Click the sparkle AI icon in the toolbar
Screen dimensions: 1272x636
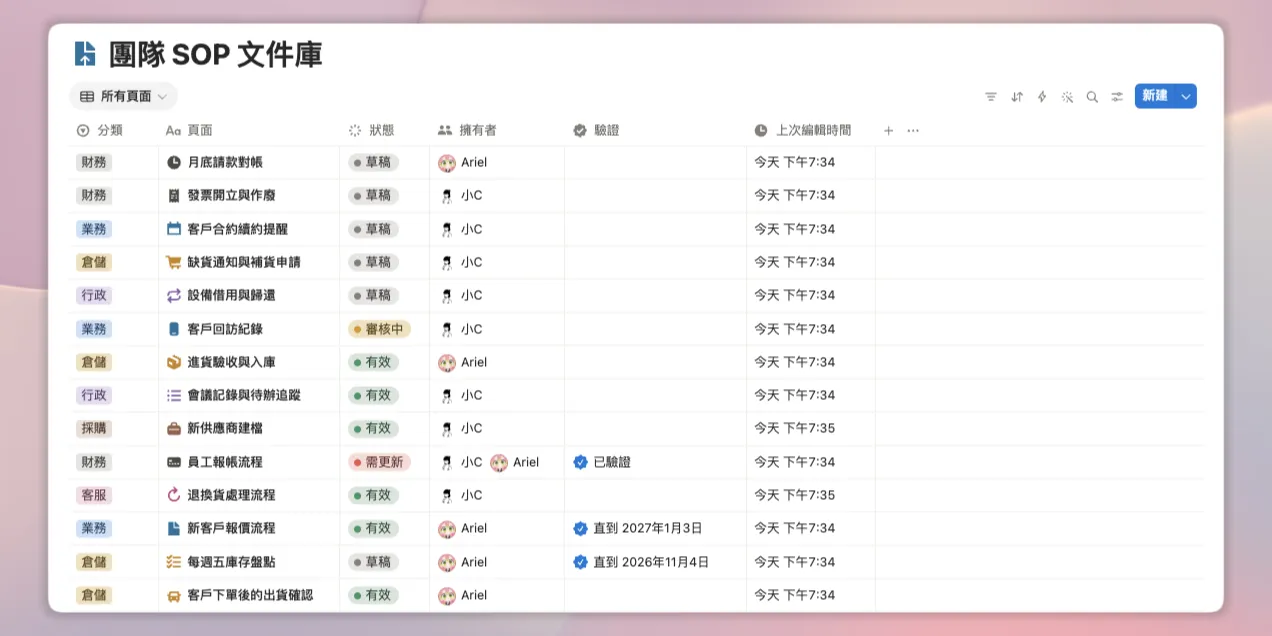(1067, 97)
